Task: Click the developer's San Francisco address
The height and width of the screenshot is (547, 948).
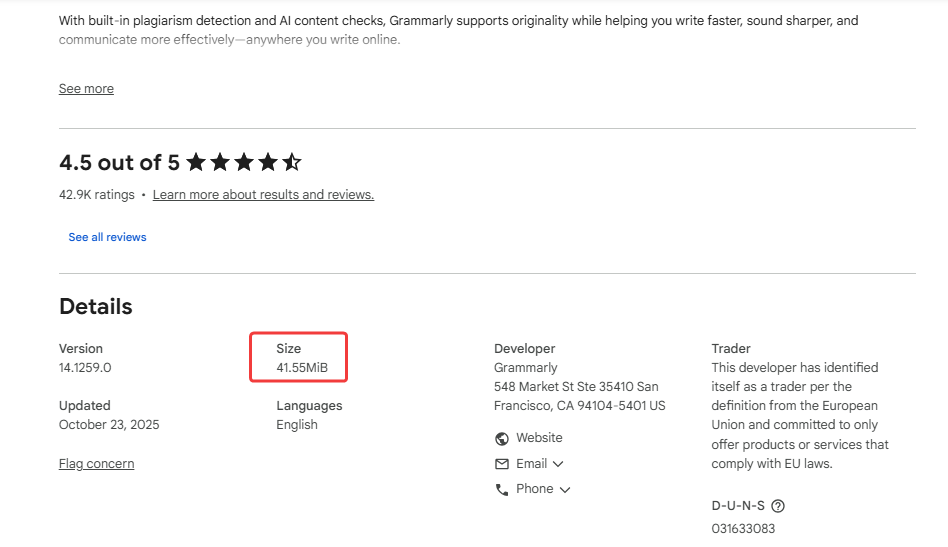Action: (x=579, y=396)
